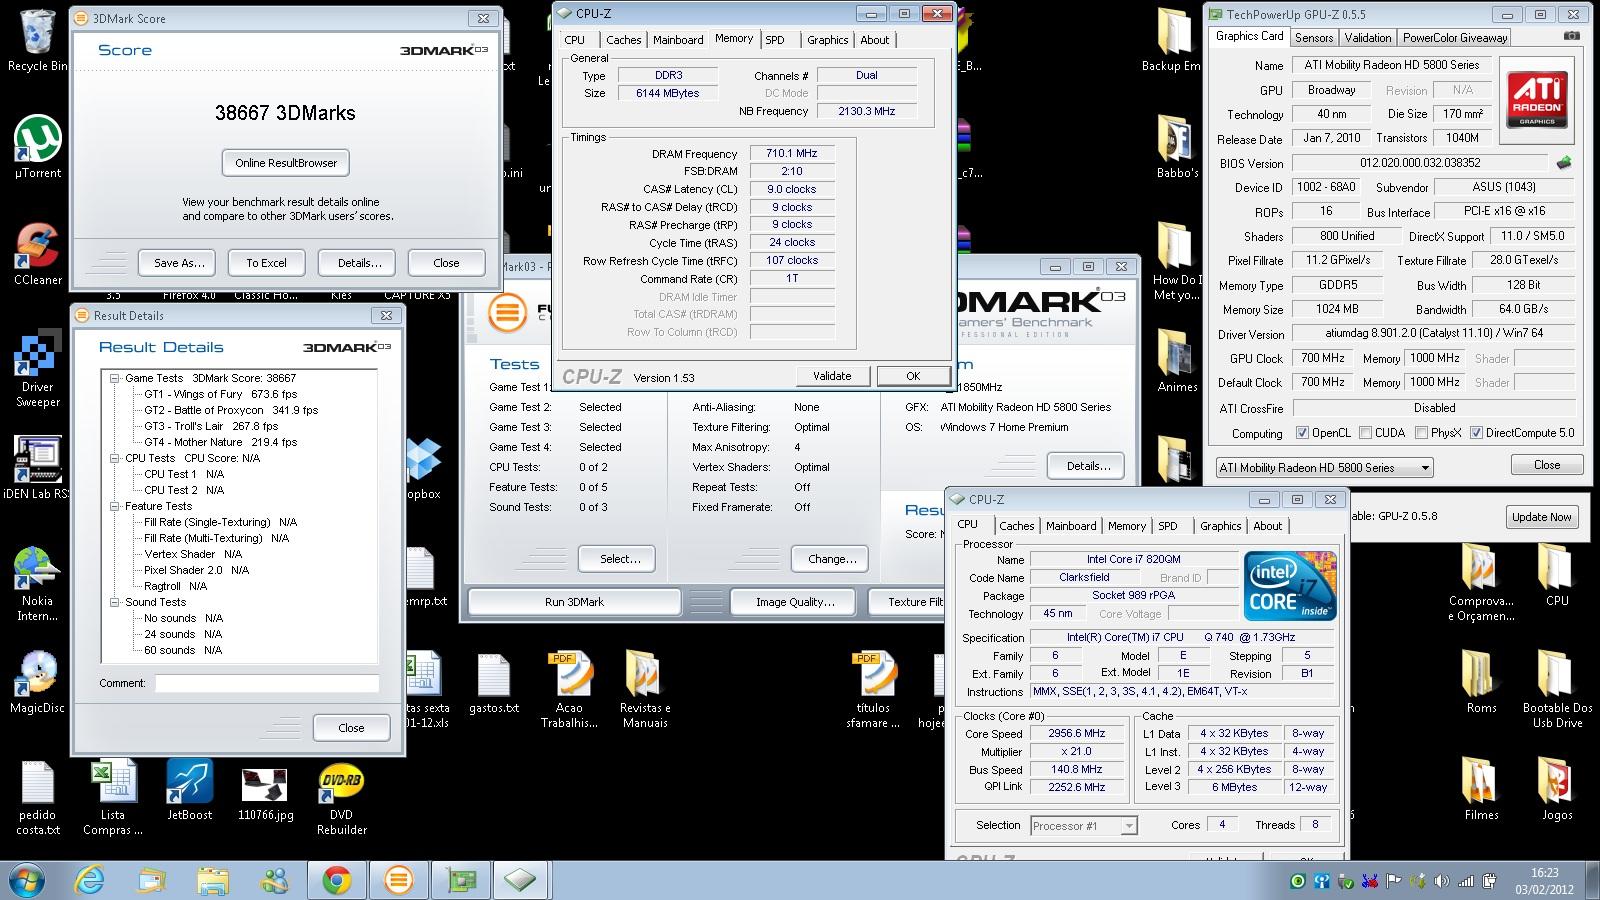
Task: Launch the Nokia Internet desktop shortcut
Action: 37,584
